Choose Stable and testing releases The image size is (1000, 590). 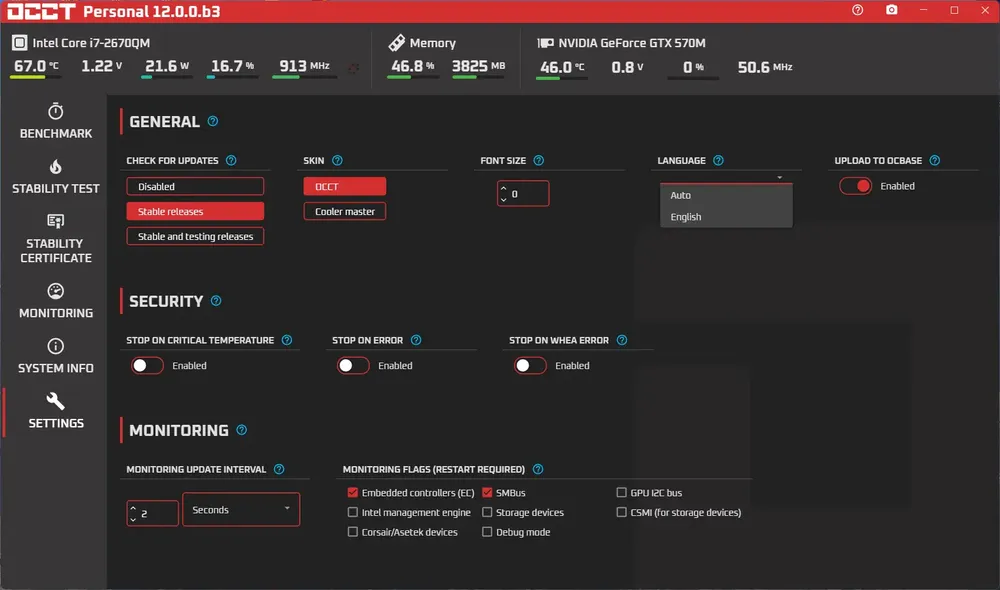pyautogui.click(x=195, y=236)
